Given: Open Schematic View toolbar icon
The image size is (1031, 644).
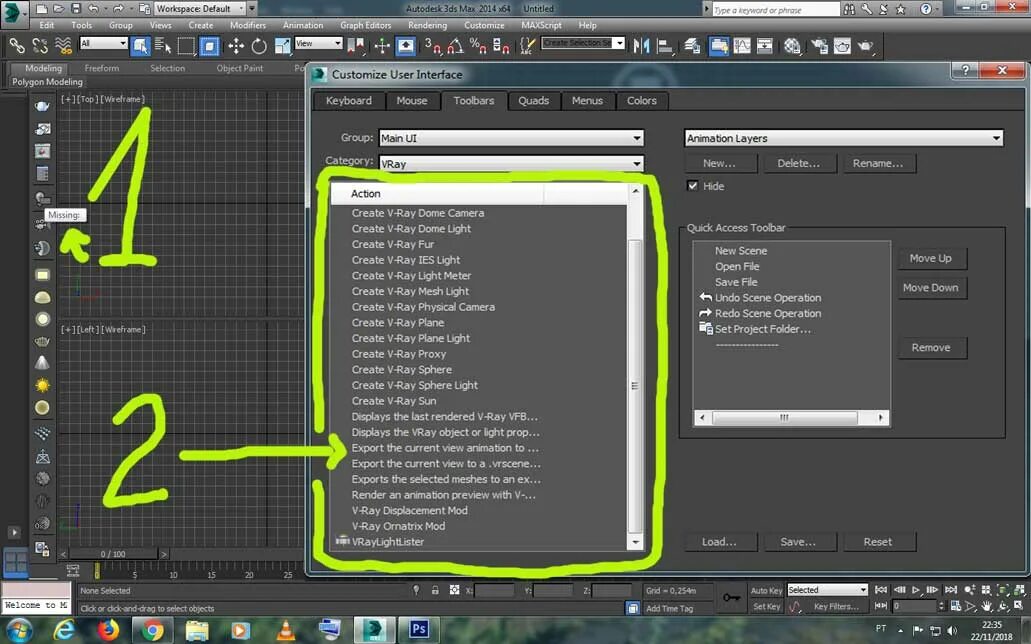Looking at the screenshot, I should pyautogui.click(x=765, y=45).
